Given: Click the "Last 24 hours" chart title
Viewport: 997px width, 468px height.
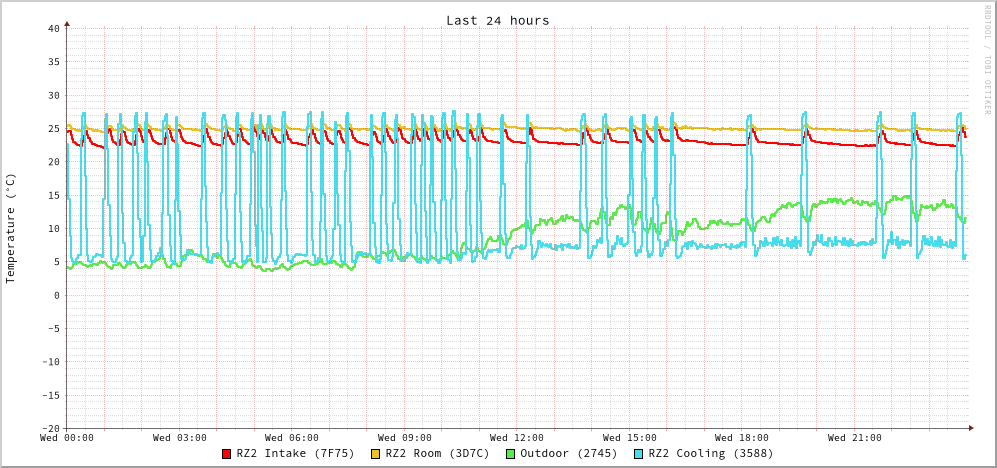Looking at the screenshot, I should (x=497, y=20).
